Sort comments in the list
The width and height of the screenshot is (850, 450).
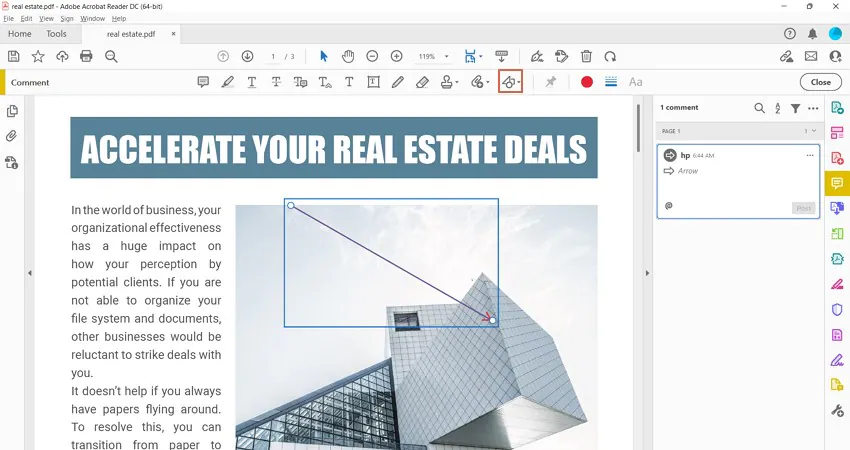(x=777, y=108)
